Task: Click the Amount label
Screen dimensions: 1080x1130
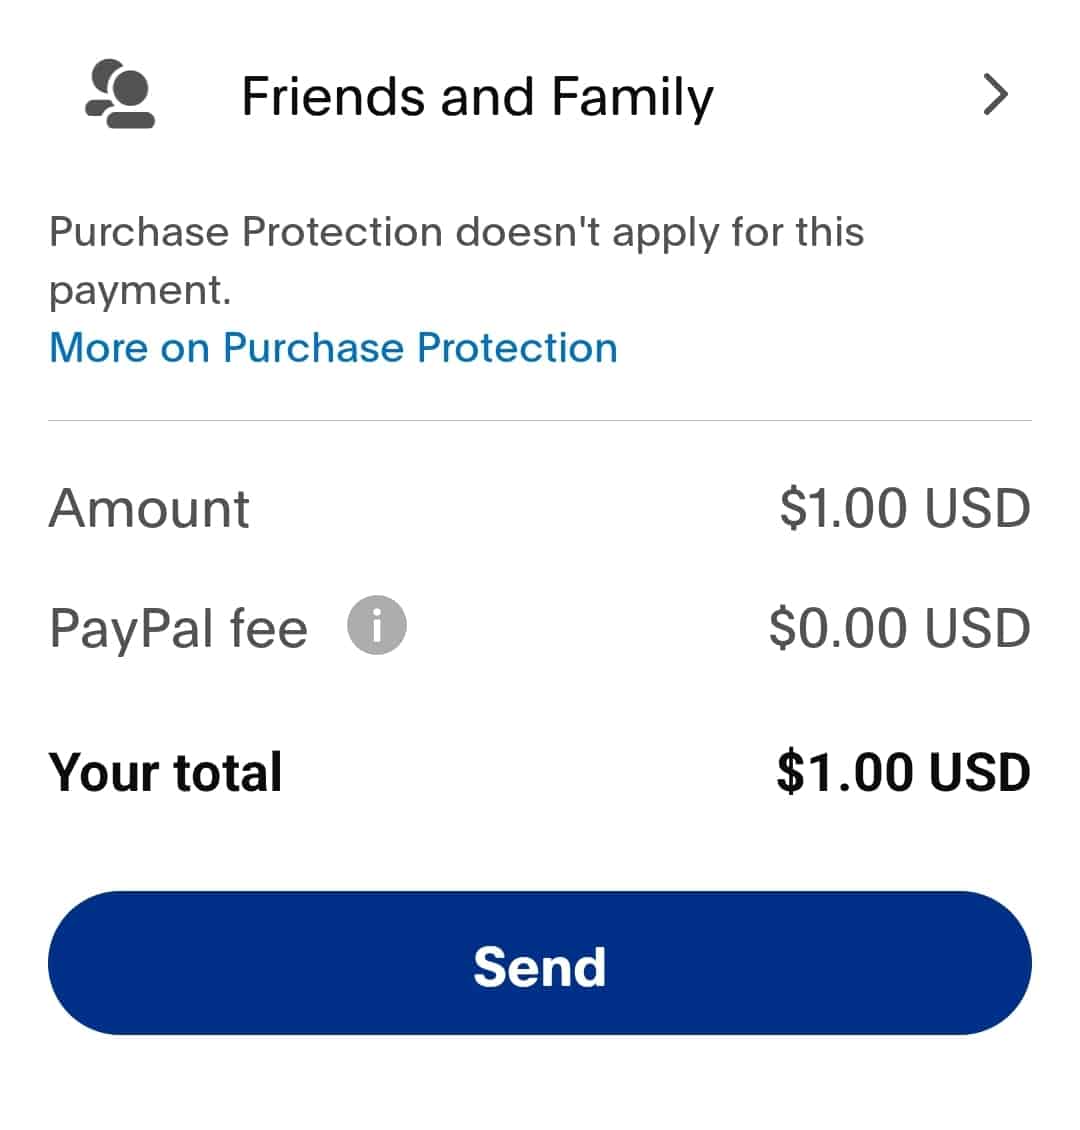Action: 149,509
